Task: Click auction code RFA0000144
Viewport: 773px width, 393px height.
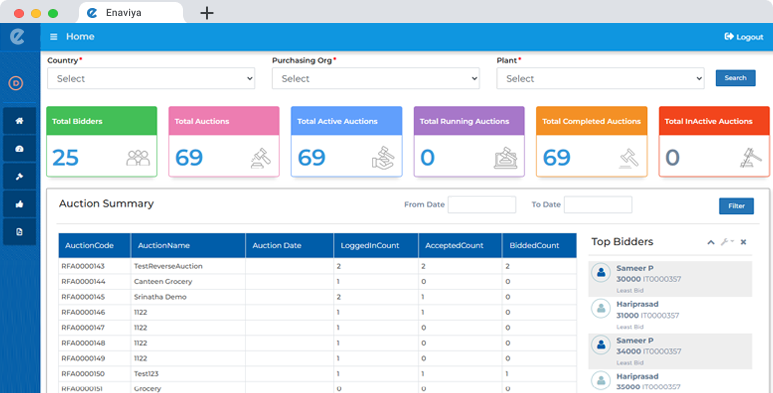Action: pos(83,282)
